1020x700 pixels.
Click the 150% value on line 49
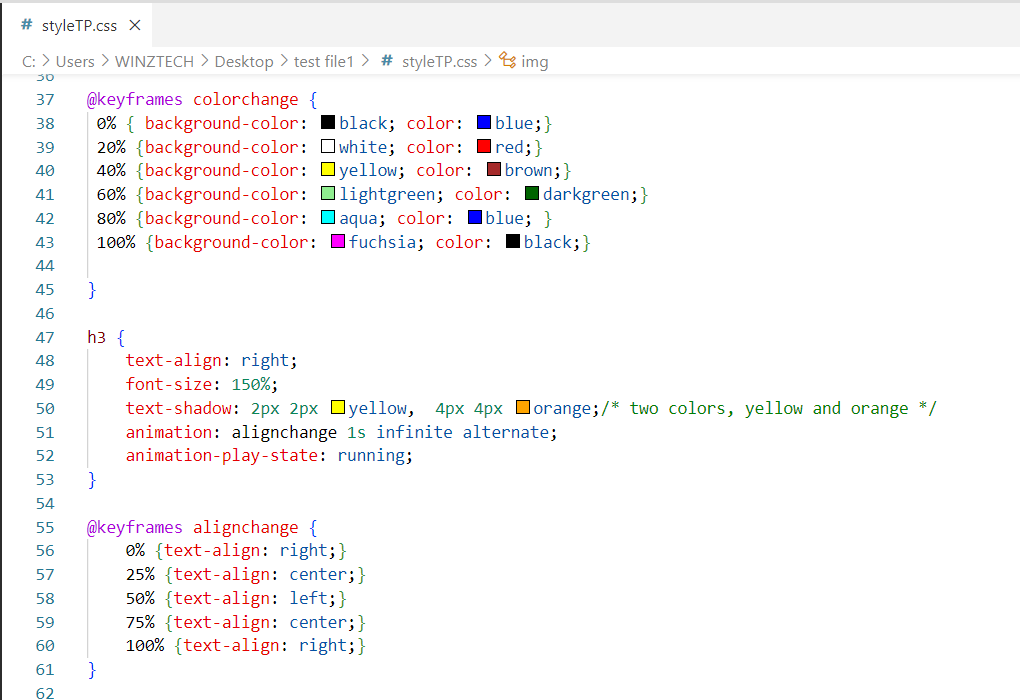click(x=250, y=384)
